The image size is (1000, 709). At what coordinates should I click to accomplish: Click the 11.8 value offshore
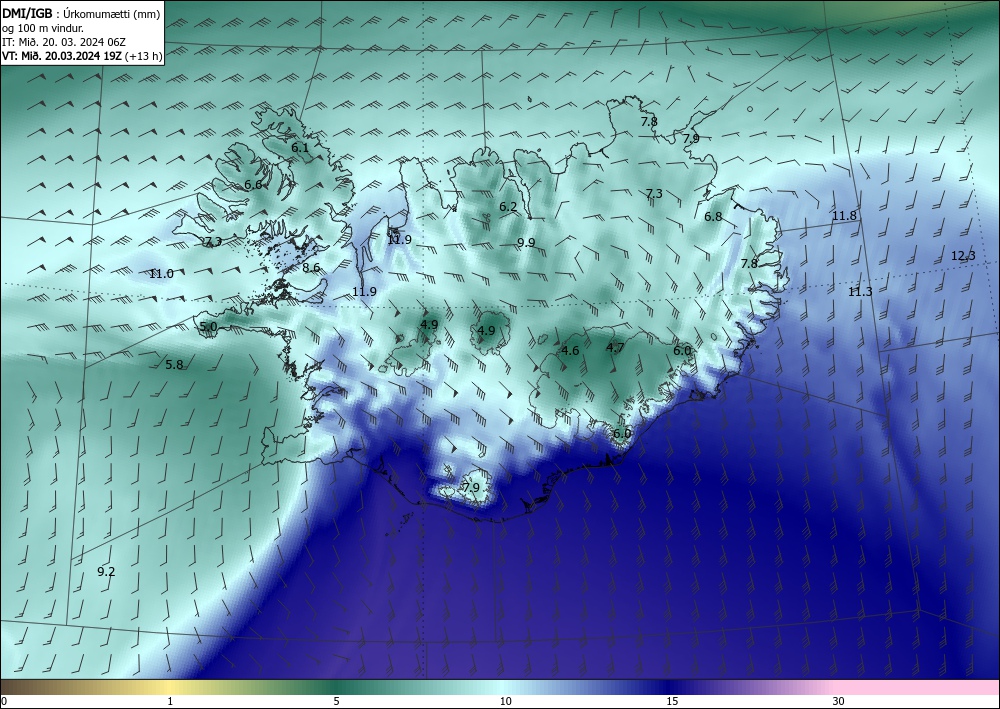point(844,216)
